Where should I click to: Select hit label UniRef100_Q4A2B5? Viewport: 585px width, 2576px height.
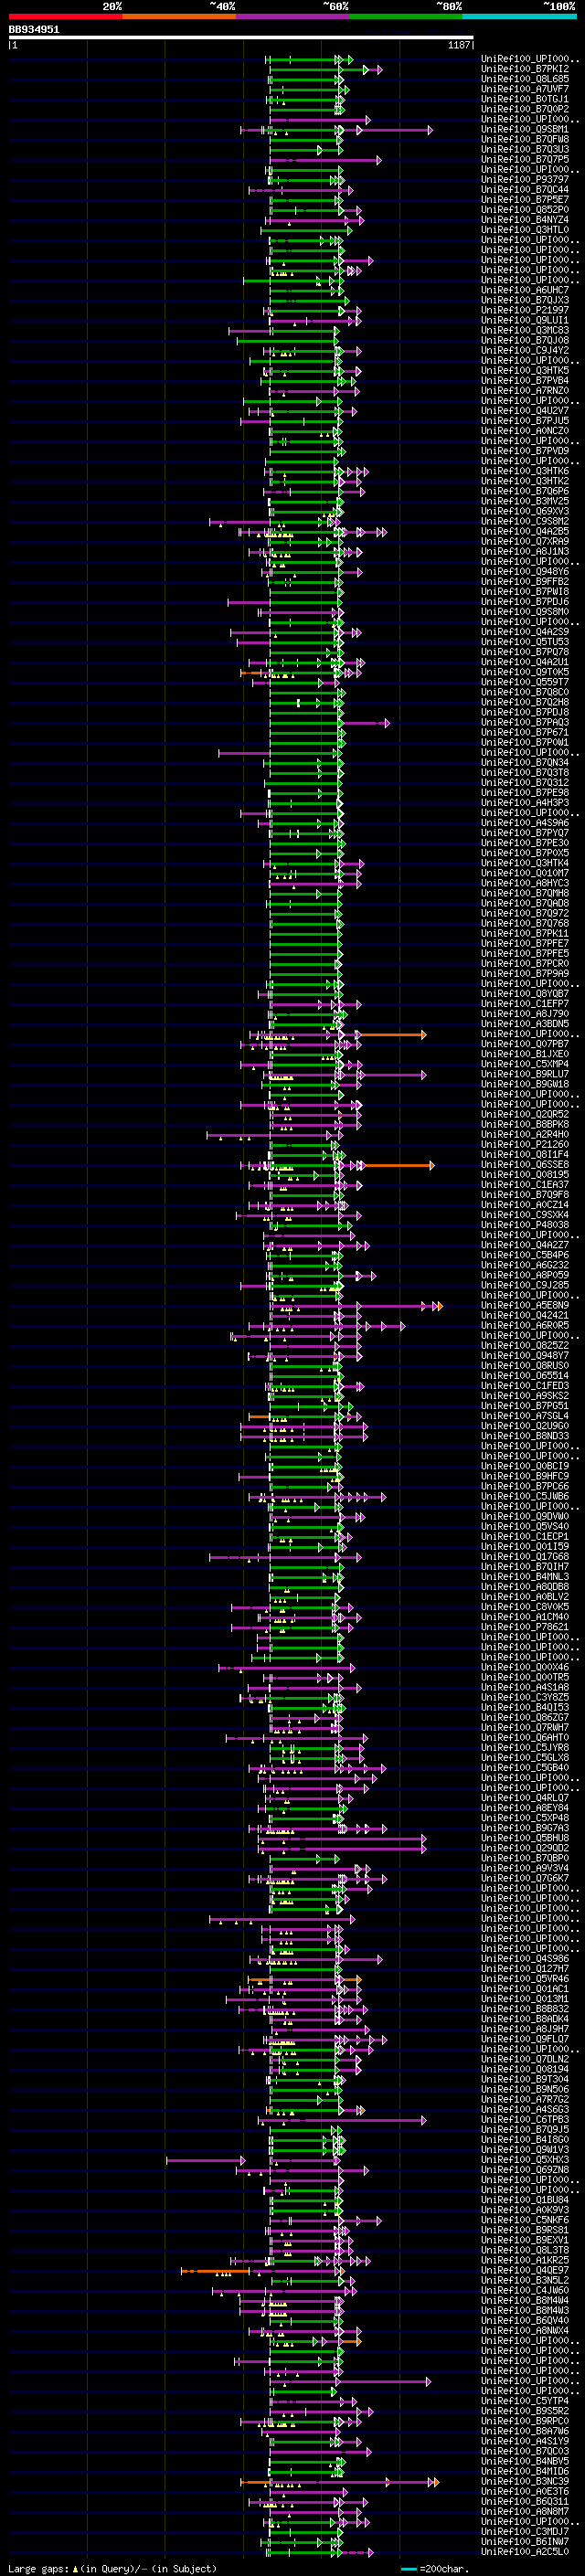(x=525, y=532)
